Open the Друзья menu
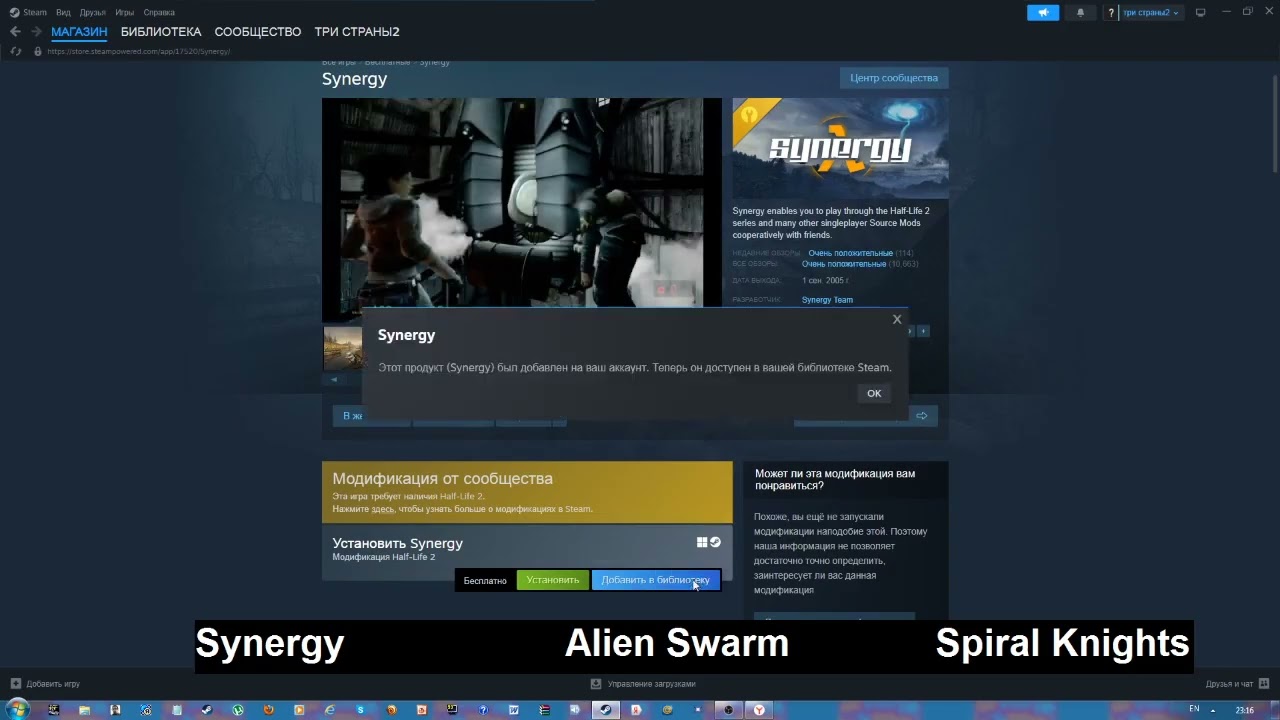 click(92, 12)
